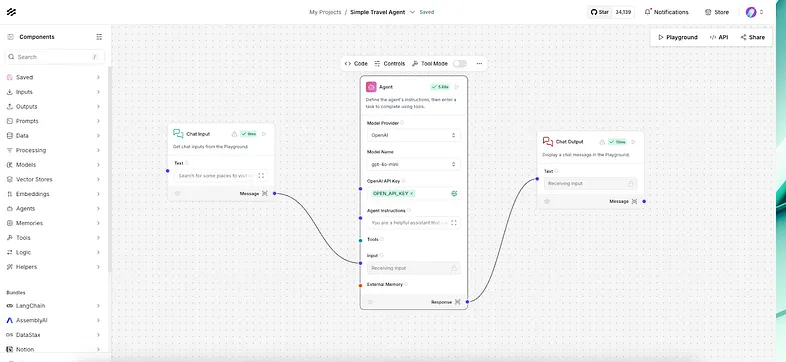786x362 pixels.
Task: Expand the Data category
Action: point(54,135)
